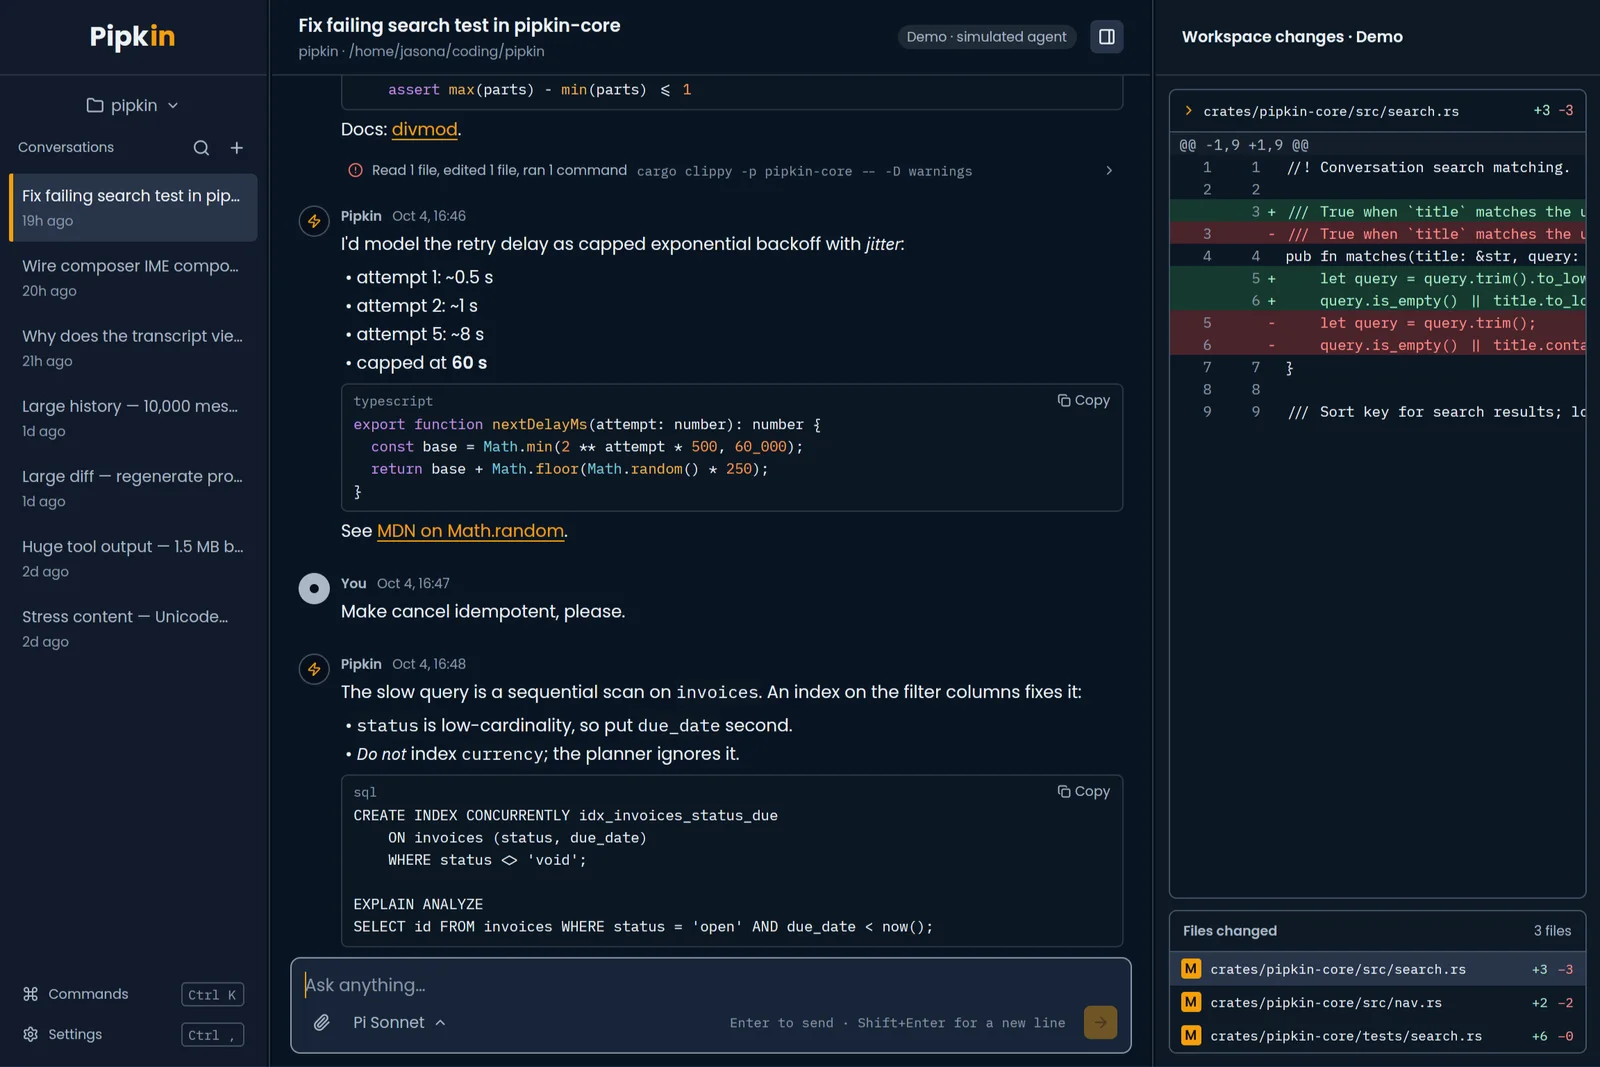Focus the 'Ask anything…' input field
The image size is (1600, 1067).
(x=710, y=985)
